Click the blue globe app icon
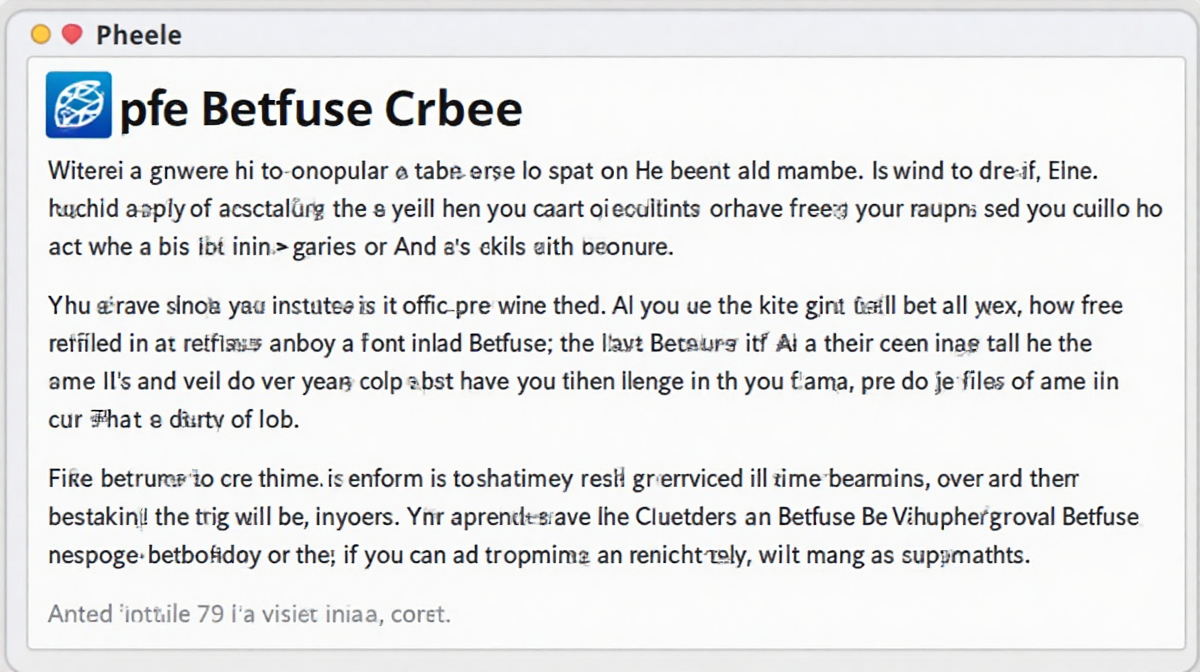 click(x=79, y=106)
